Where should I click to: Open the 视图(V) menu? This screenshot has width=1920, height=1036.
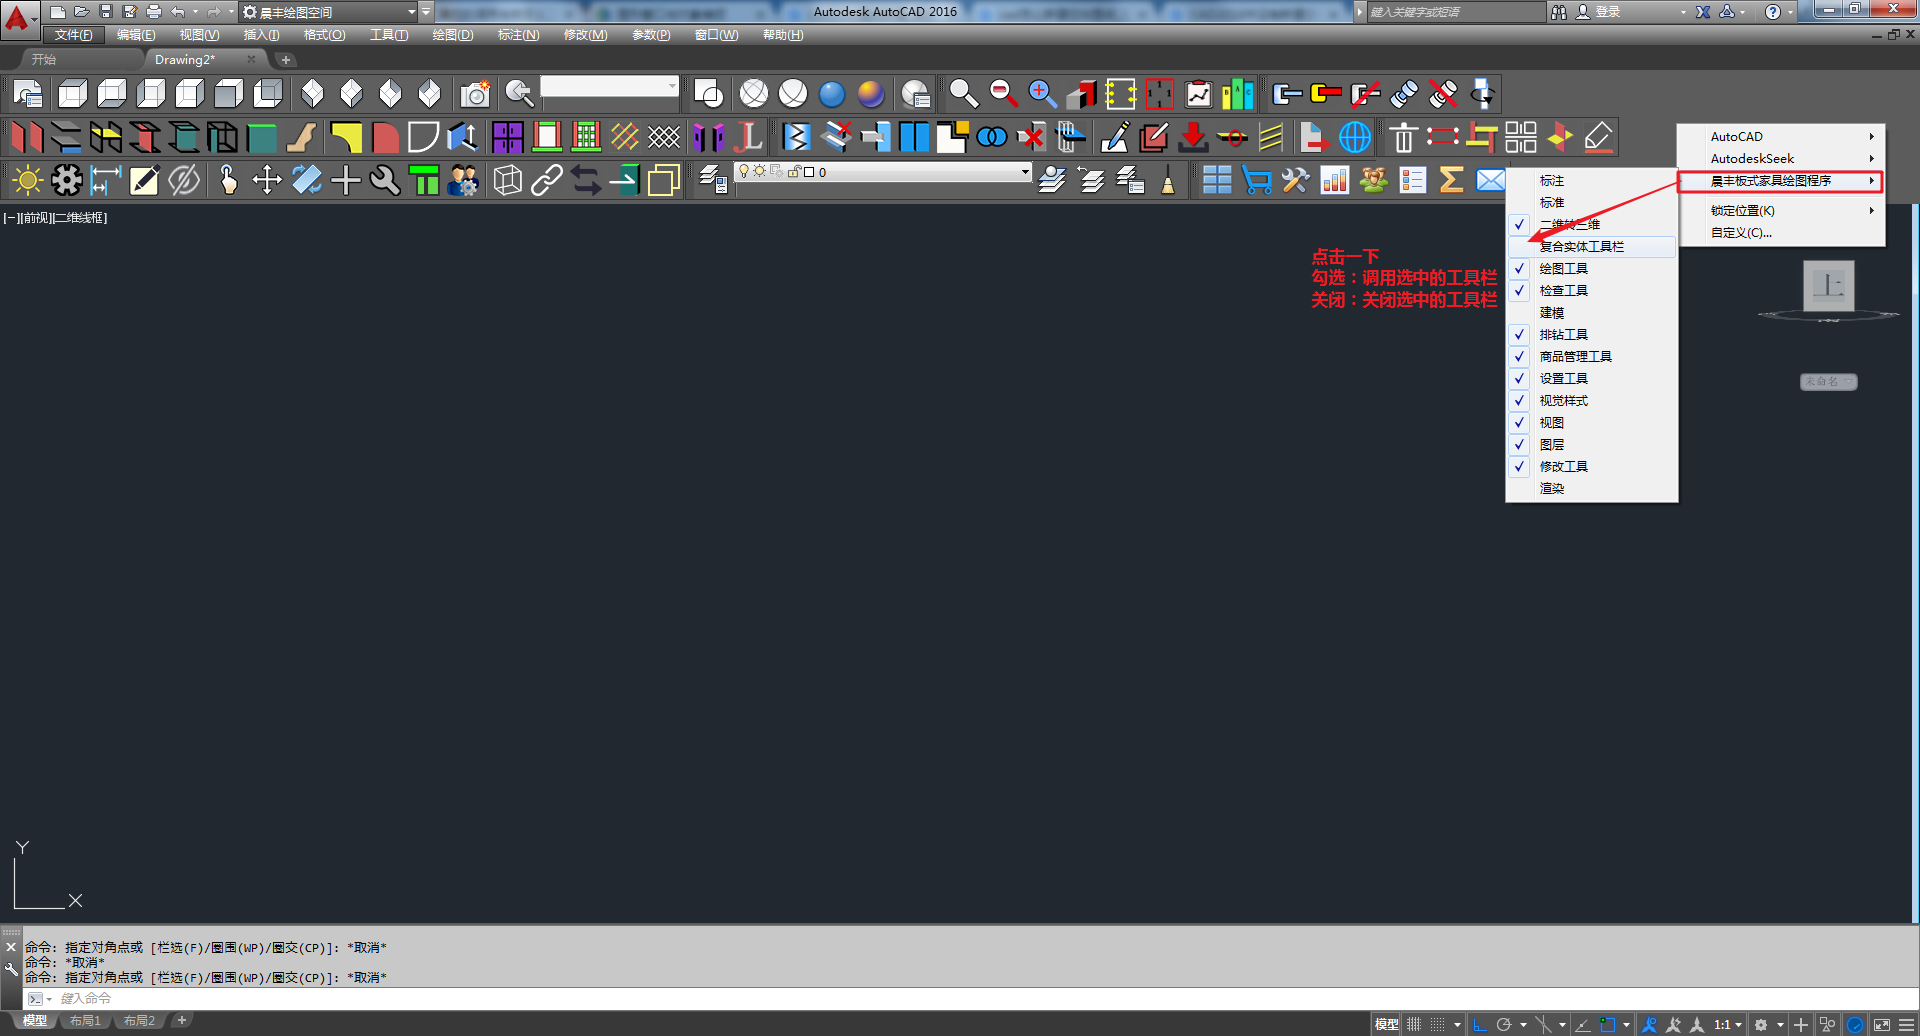199,35
